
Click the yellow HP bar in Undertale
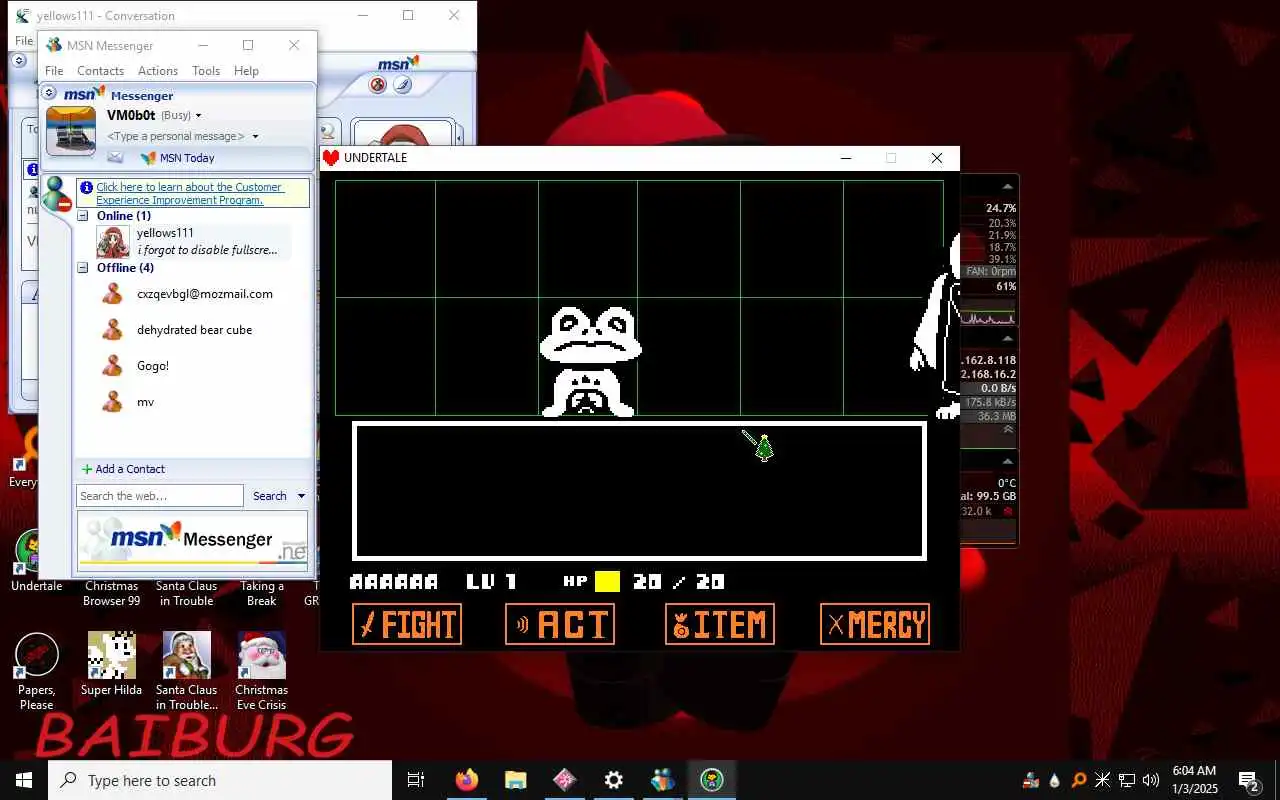[607, 581]
